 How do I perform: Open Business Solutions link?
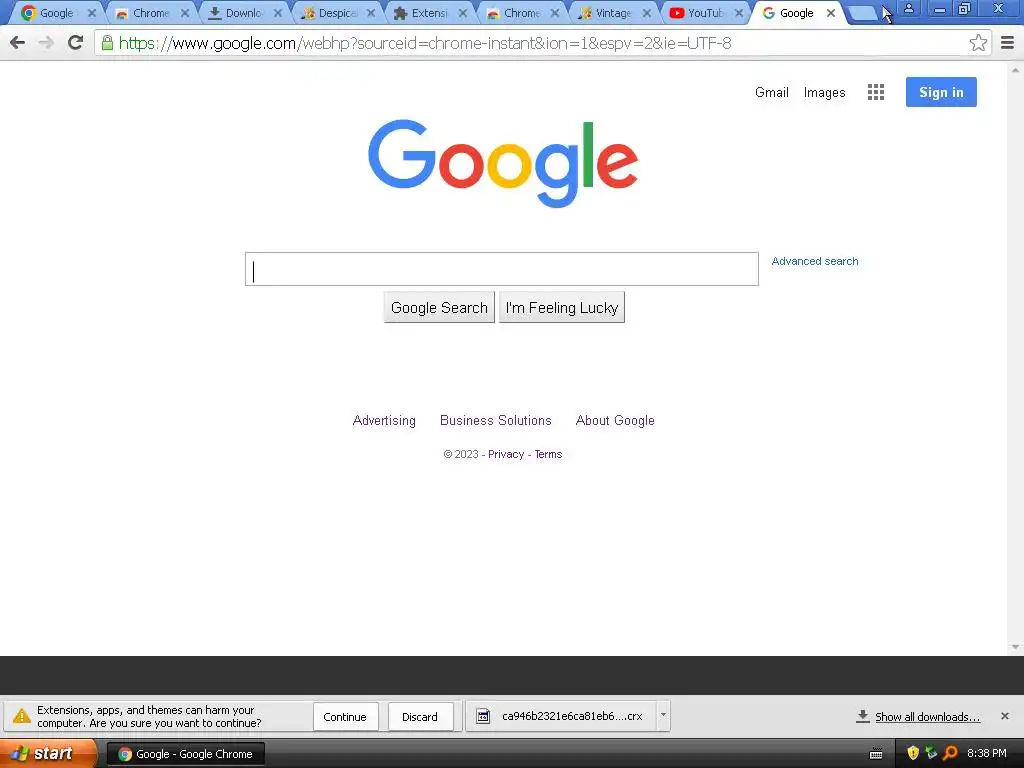pyautogui.click(x=496, y=421)
